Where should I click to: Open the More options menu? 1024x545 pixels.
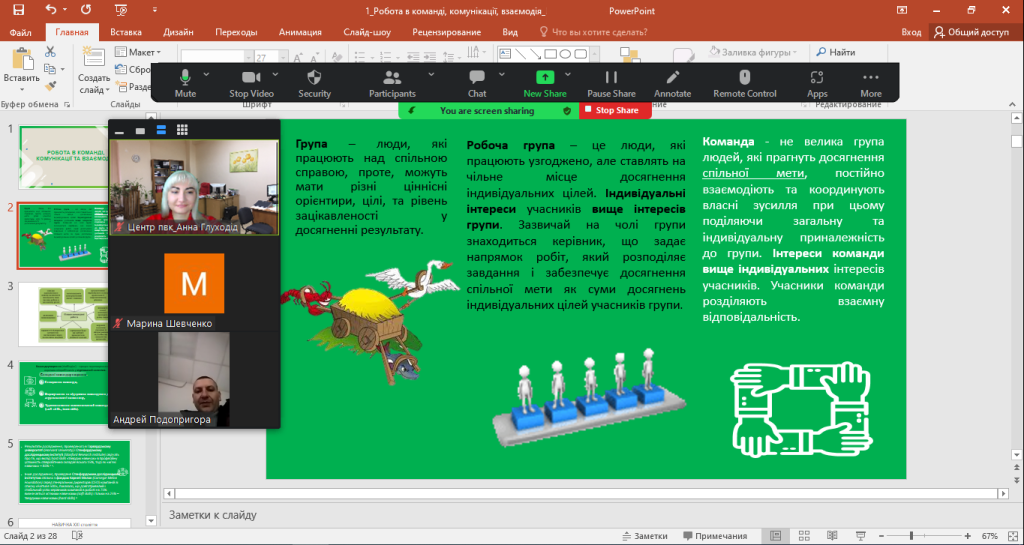tap(870, 82)
